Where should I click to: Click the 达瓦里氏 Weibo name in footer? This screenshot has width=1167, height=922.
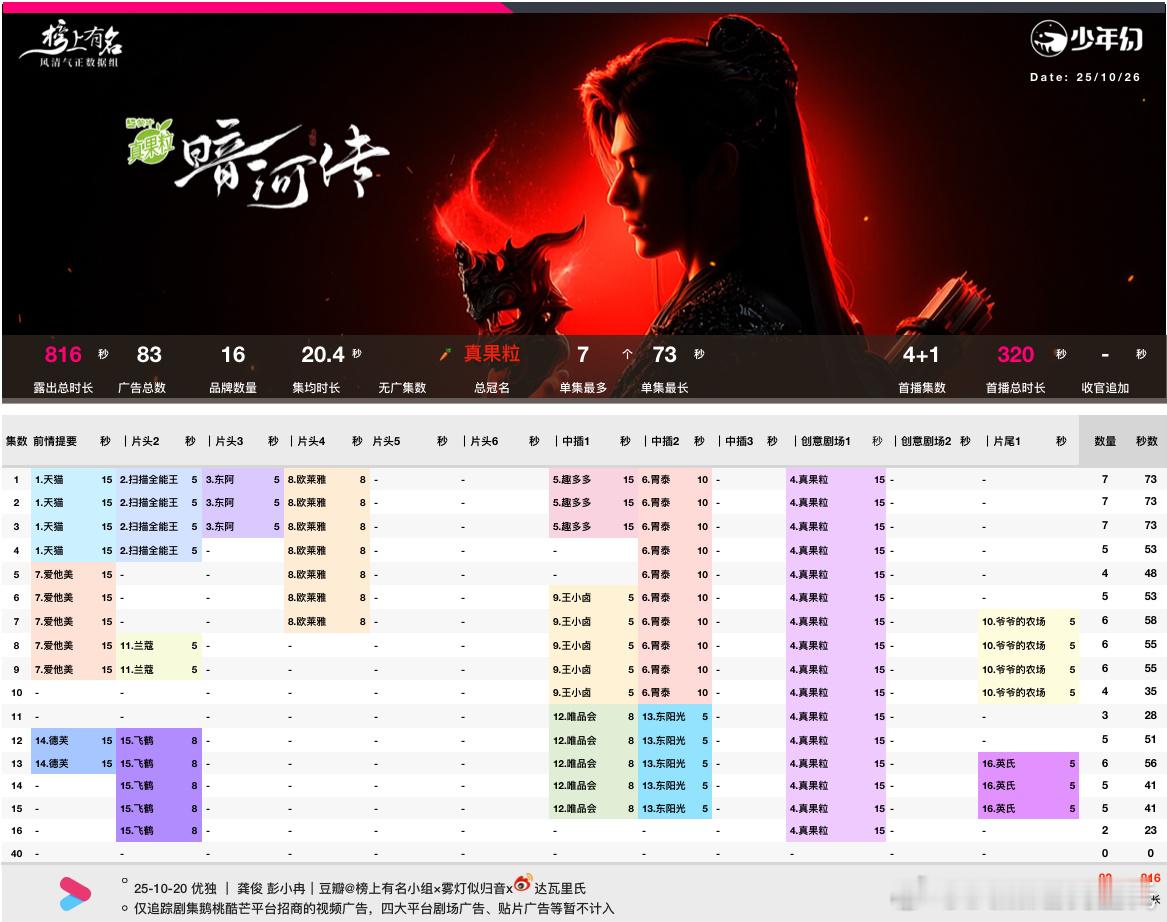pyautogui.click(x=560, y=888)
